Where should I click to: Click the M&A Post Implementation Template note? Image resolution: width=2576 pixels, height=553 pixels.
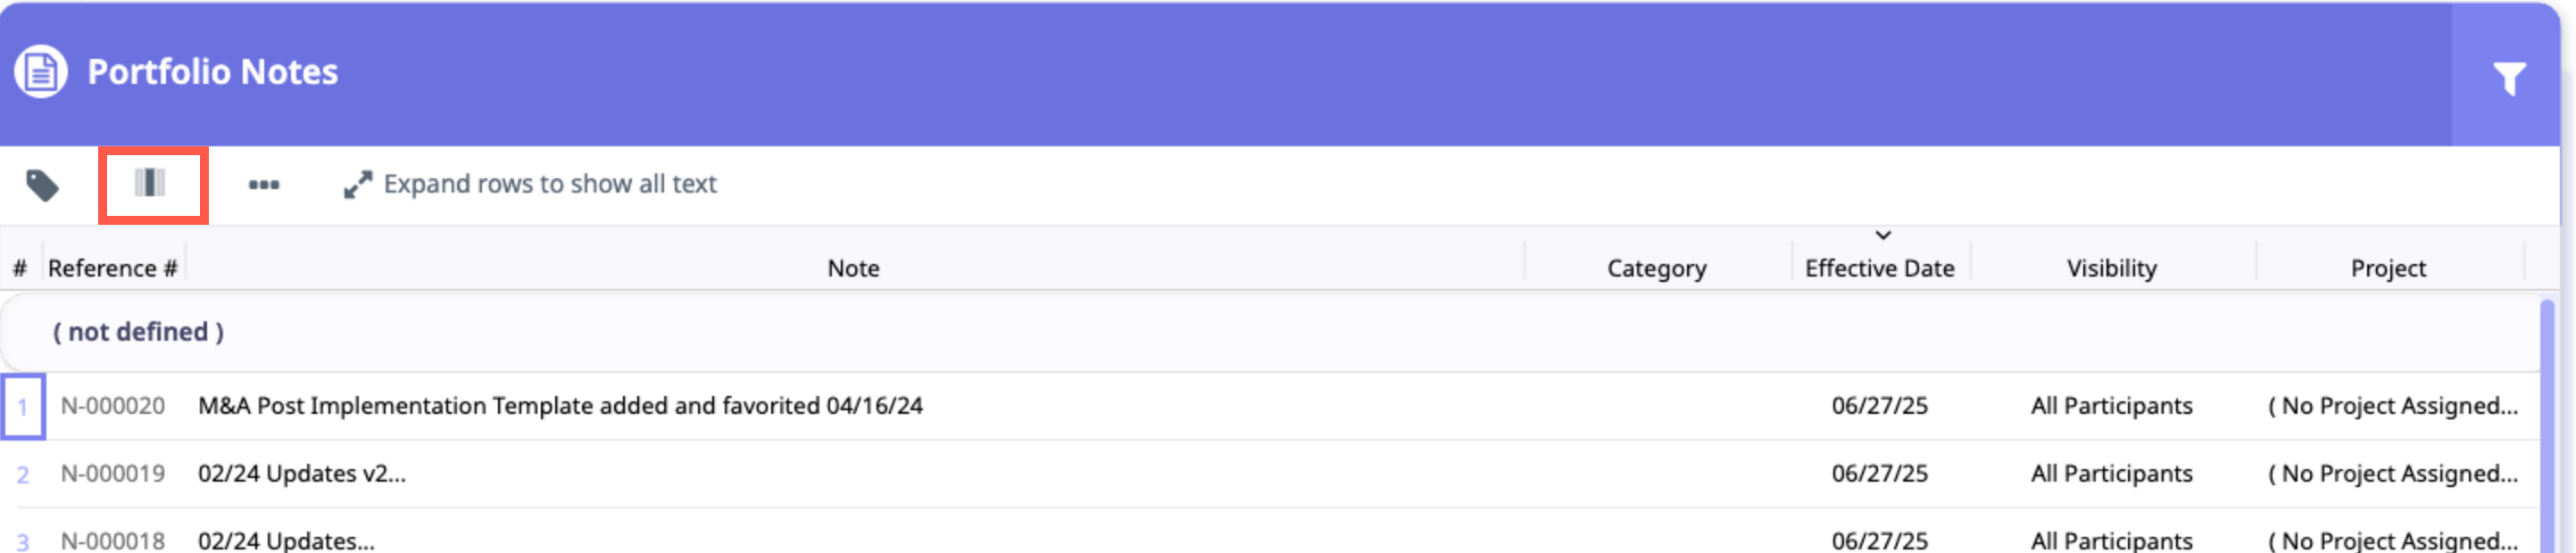[x=560, y=406]
